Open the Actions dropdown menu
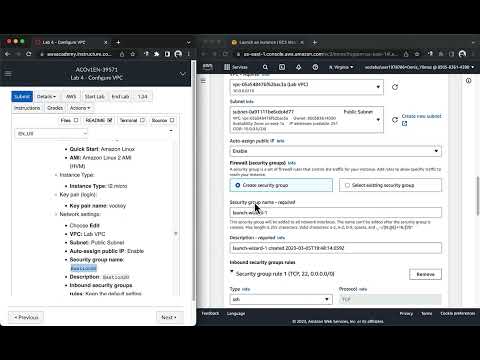The width and height of the screenshot is (480, 360). click(x=80, y=108)
